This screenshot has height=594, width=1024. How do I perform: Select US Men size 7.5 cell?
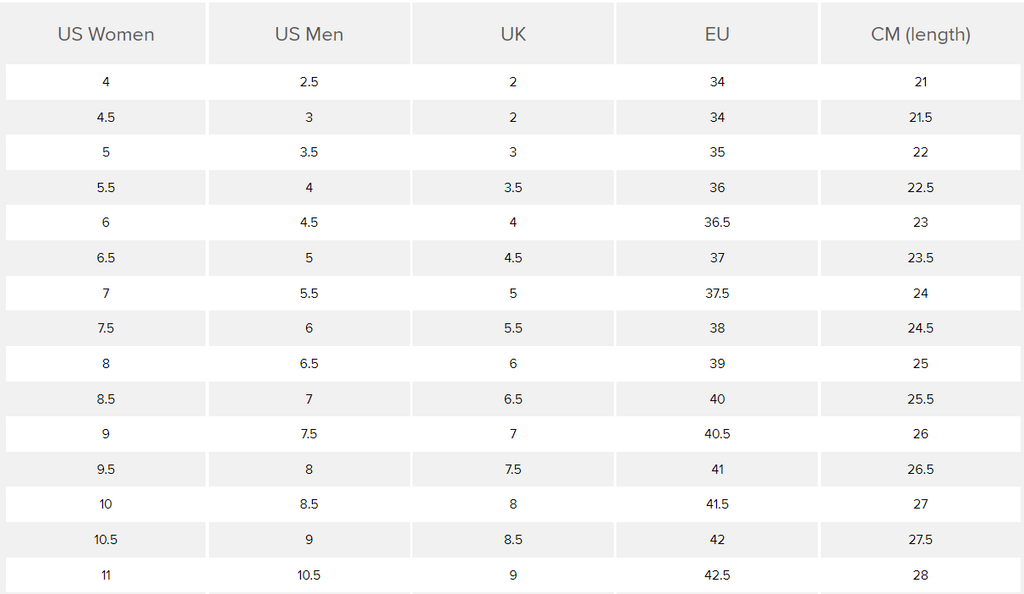(x=309, y=434)
